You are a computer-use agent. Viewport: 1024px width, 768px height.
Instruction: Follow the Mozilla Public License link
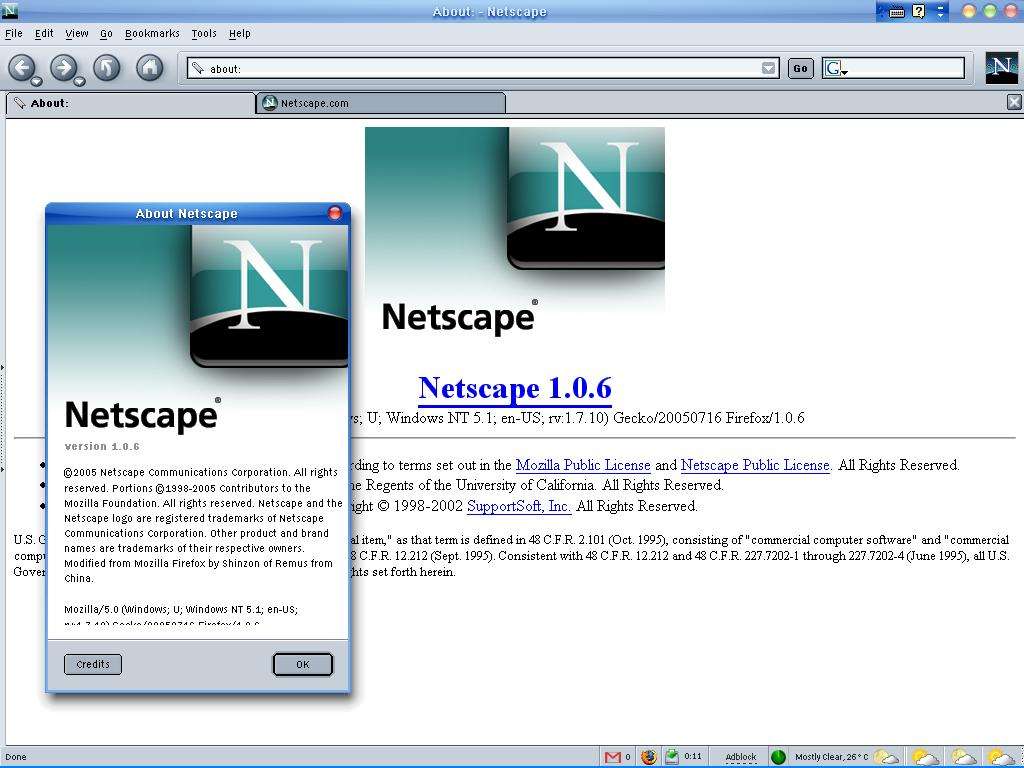coord(583,465)
